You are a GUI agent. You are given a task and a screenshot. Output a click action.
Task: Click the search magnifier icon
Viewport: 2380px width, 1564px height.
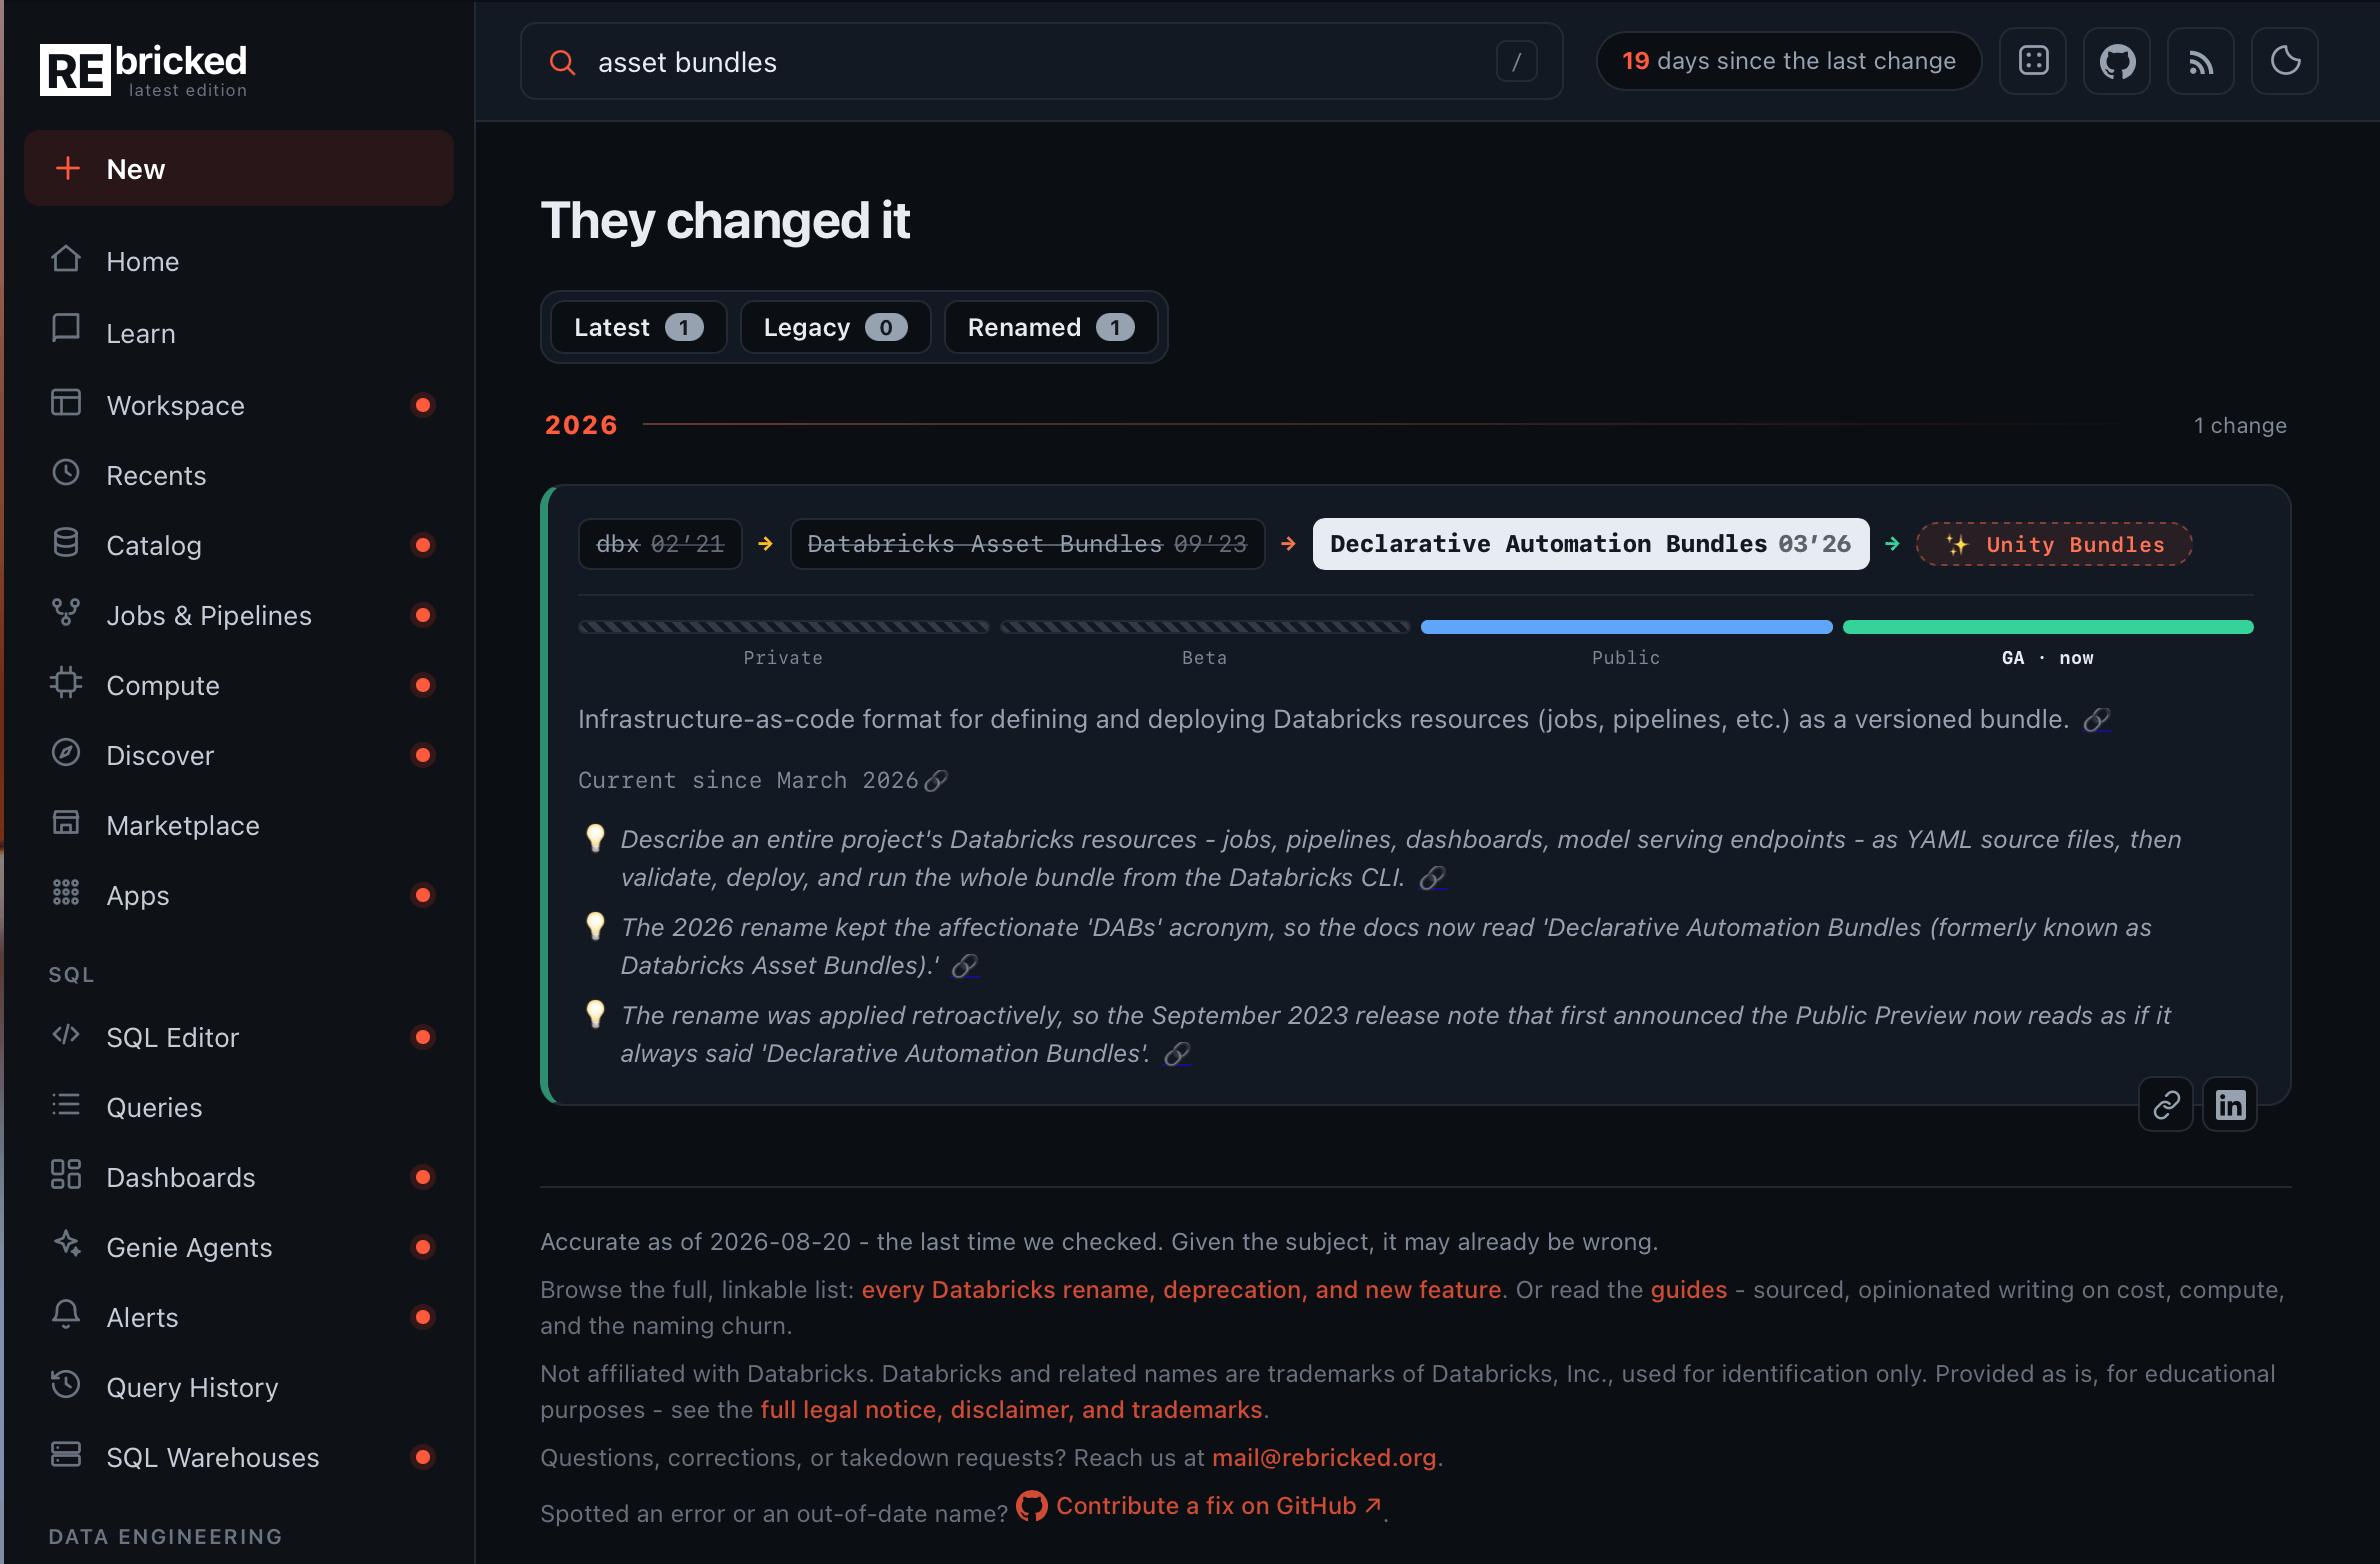click(x=563, y=62)
